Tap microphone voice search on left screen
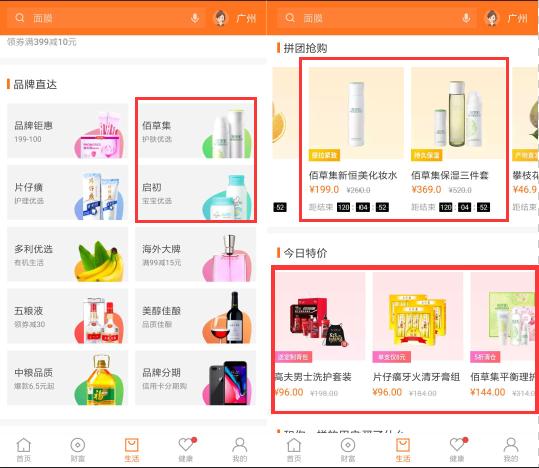This screenshot has width=539, height=468. (195, 18)
